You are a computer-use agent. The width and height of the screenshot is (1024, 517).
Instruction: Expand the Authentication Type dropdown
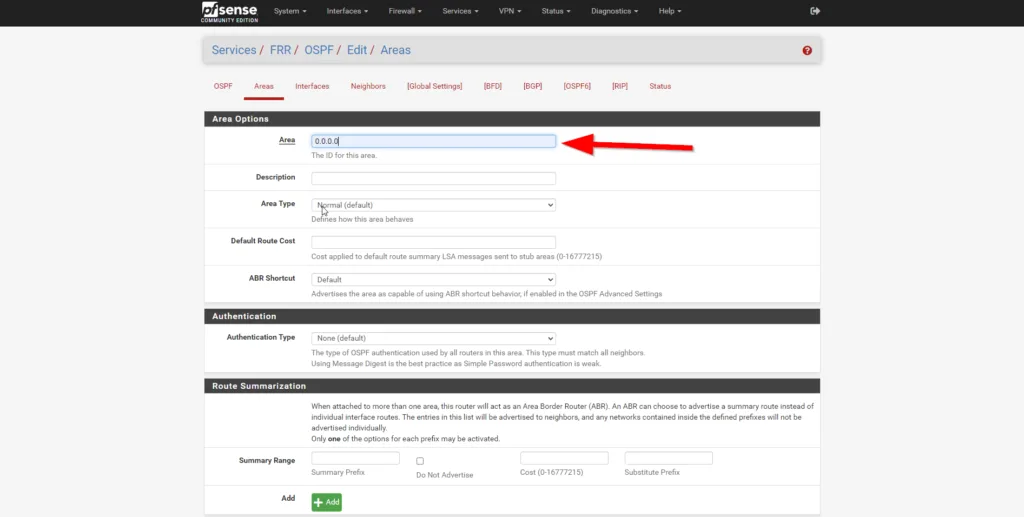click(434, 338)
